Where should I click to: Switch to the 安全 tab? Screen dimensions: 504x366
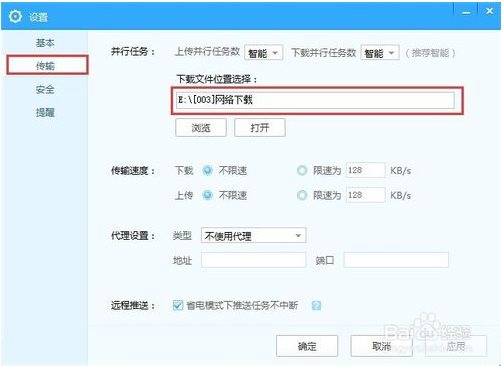[x=45, y=89]
